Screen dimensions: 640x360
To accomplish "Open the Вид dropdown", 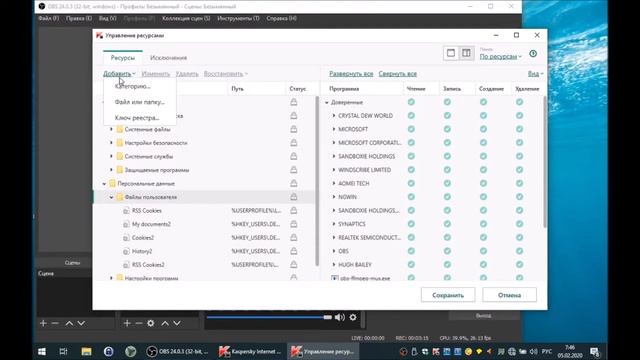I will 535,74.
